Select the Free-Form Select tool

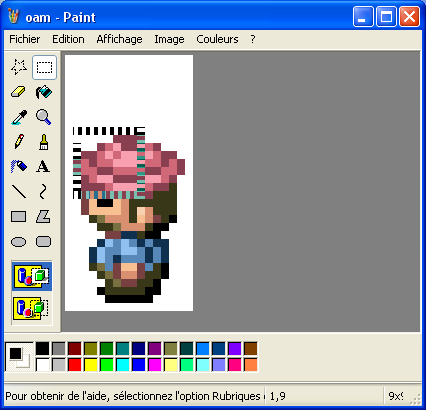tap(19, 67)
